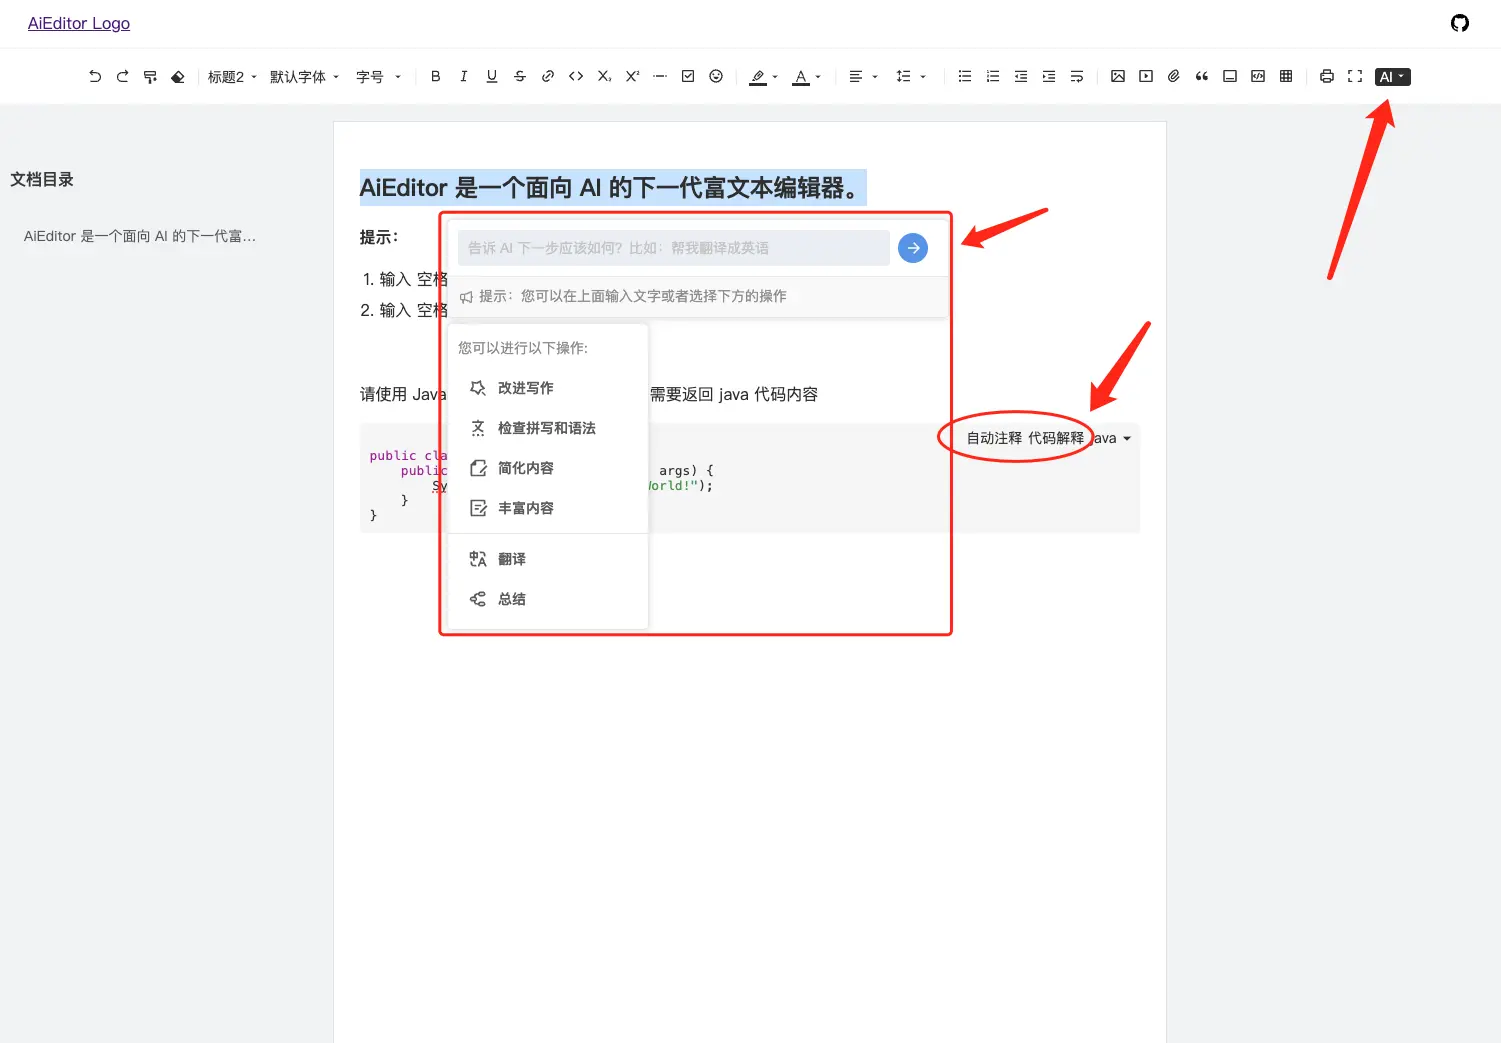Click the AI prompt input field
The image size is (1501, 1043).
673,248
